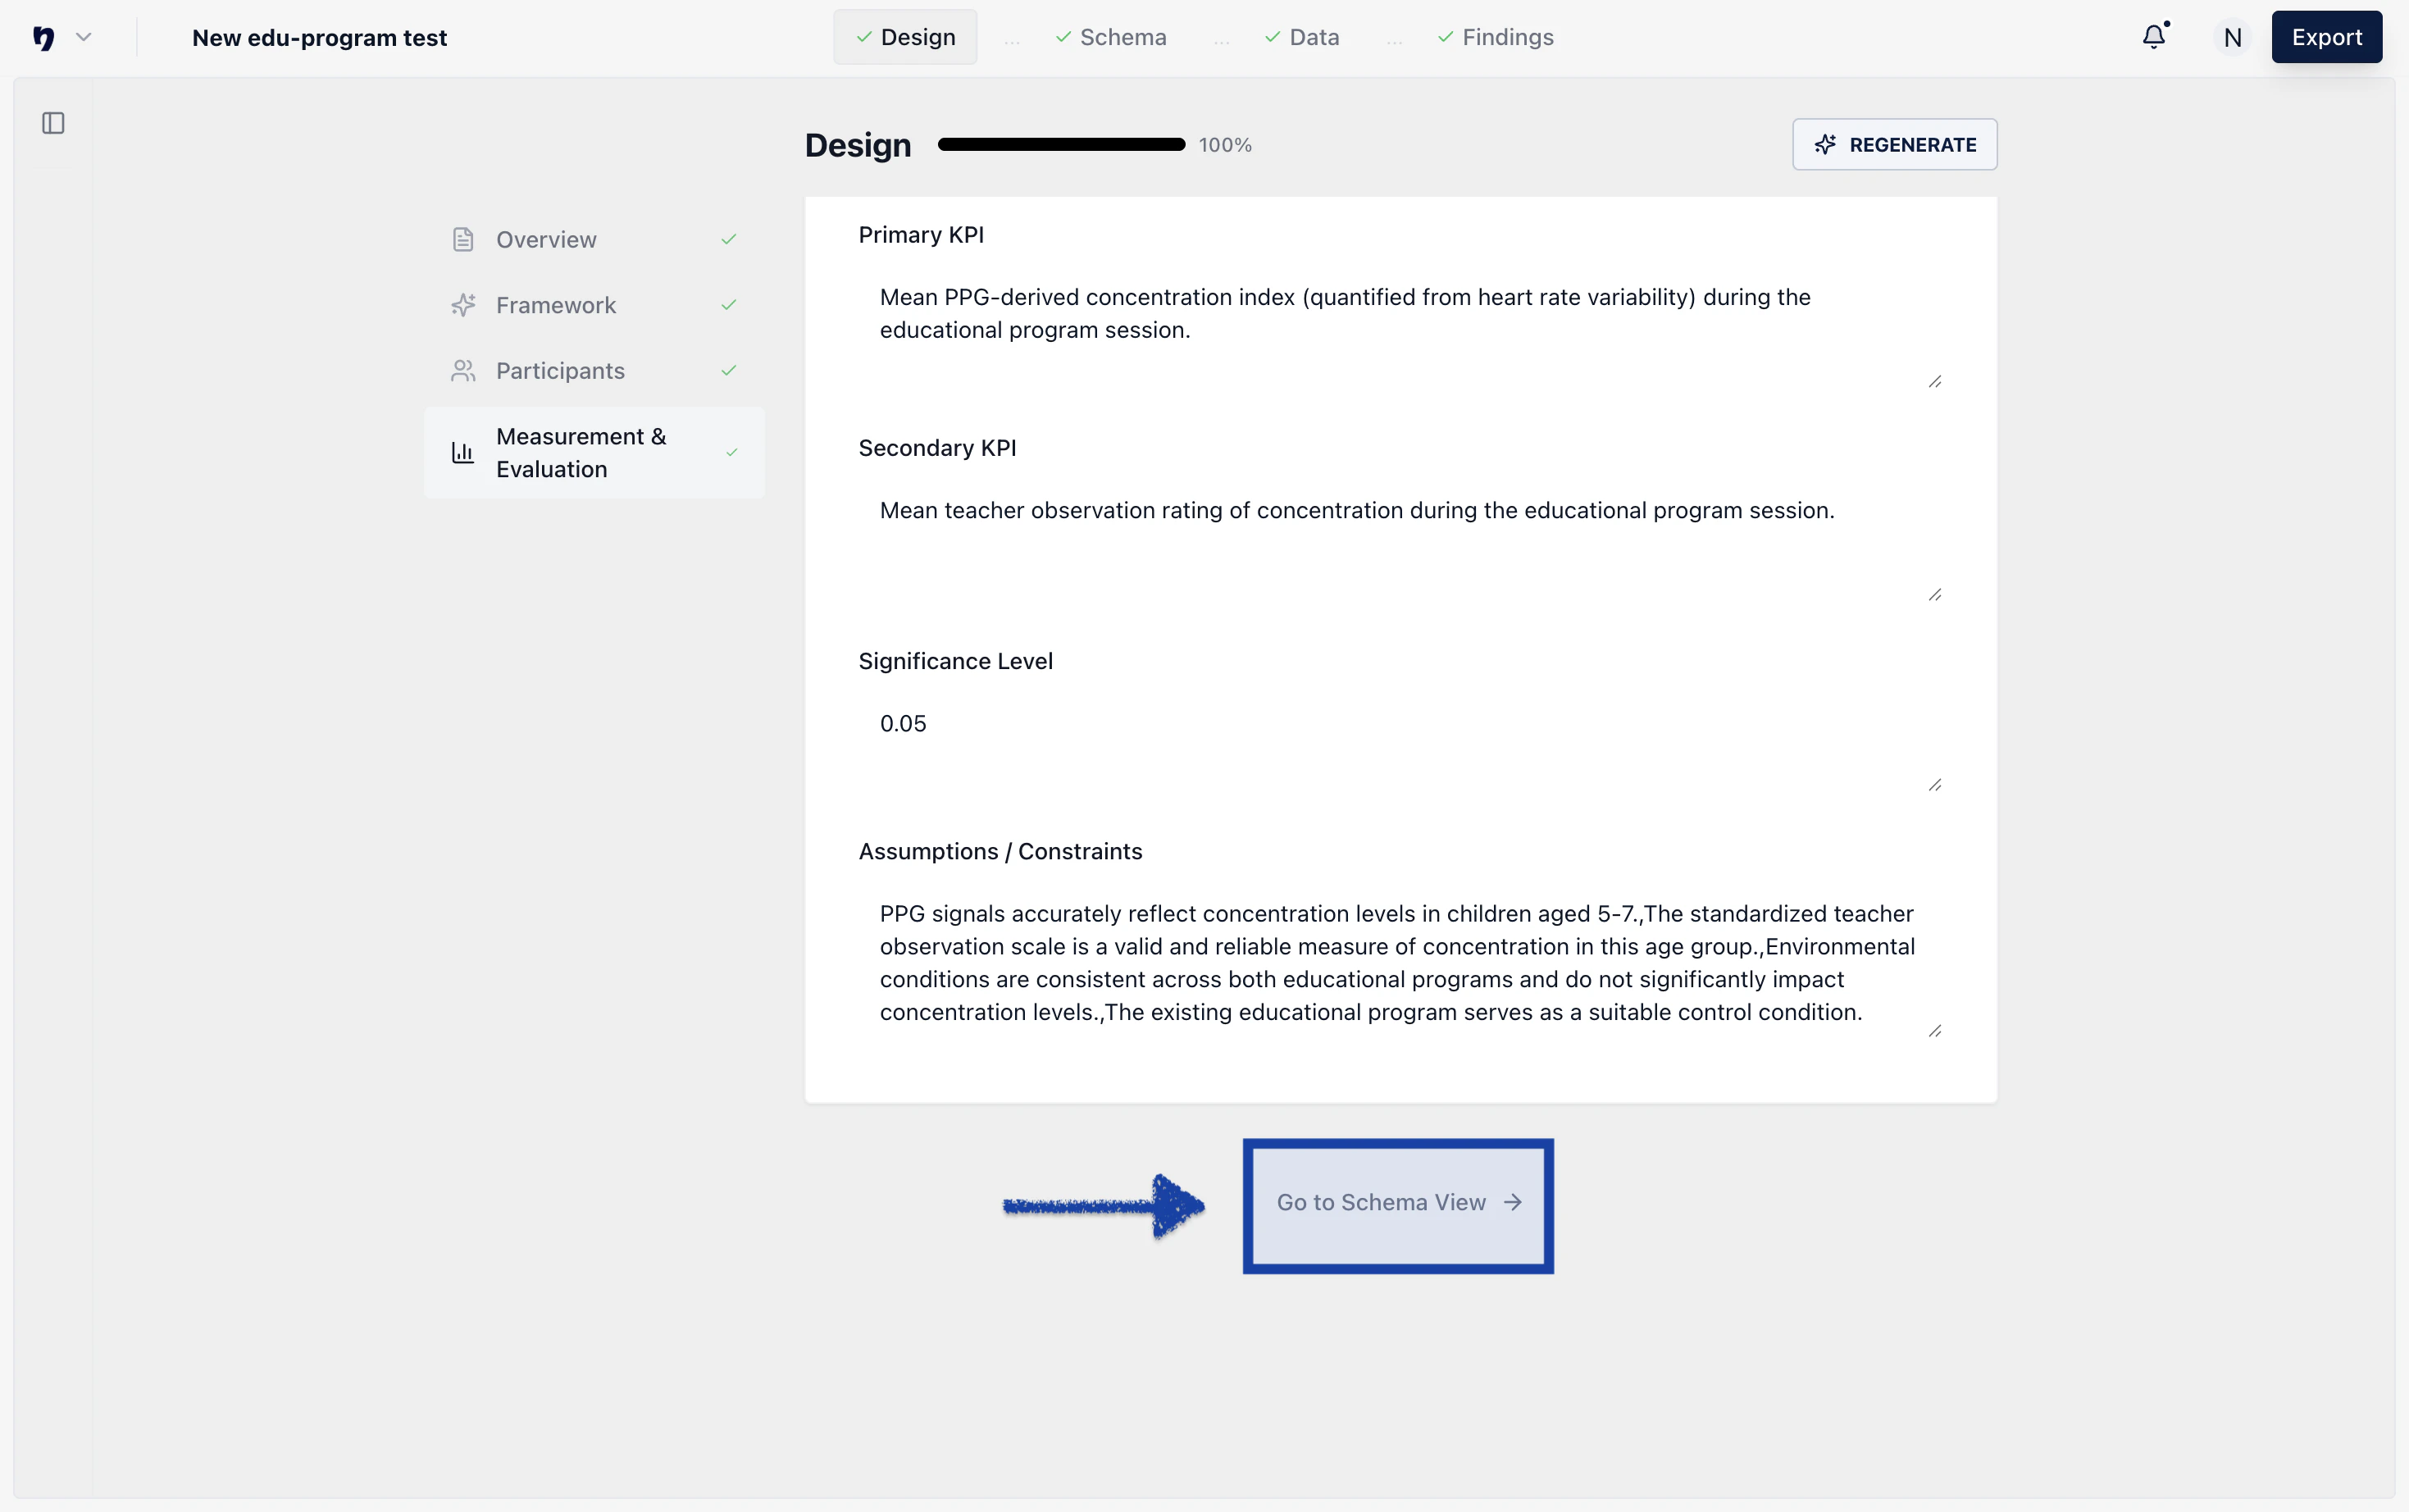Click the app logo icon
Screen dimensions: 2409x1512
pos(43,38)
